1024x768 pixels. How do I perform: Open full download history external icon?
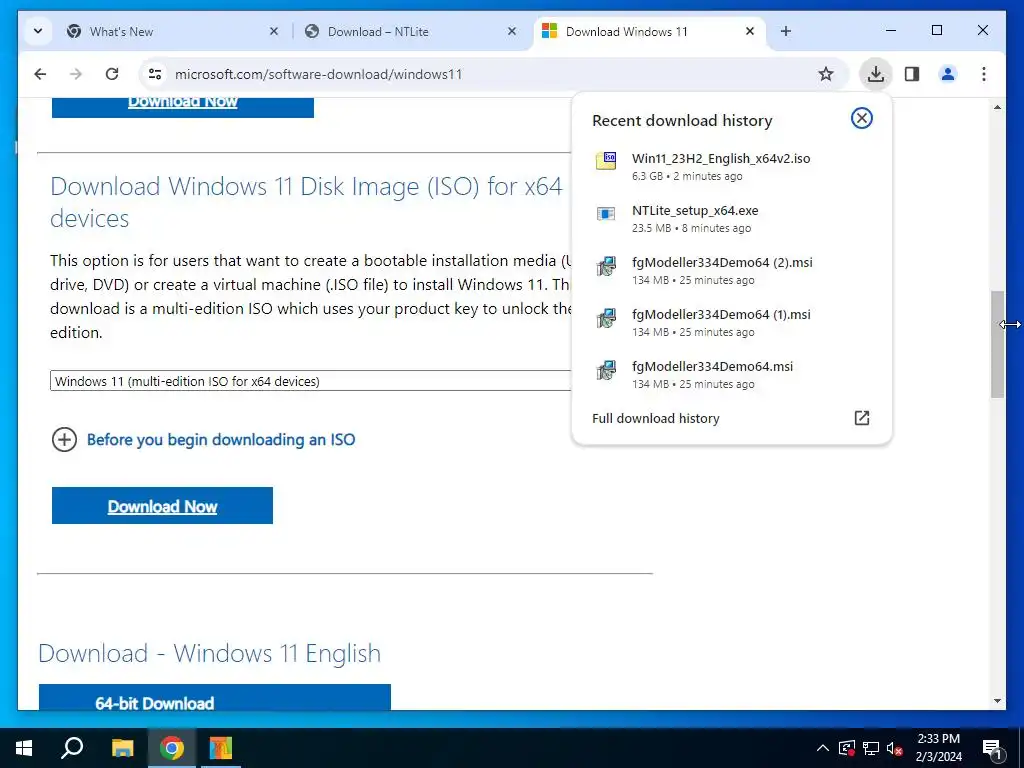point(861,418)
